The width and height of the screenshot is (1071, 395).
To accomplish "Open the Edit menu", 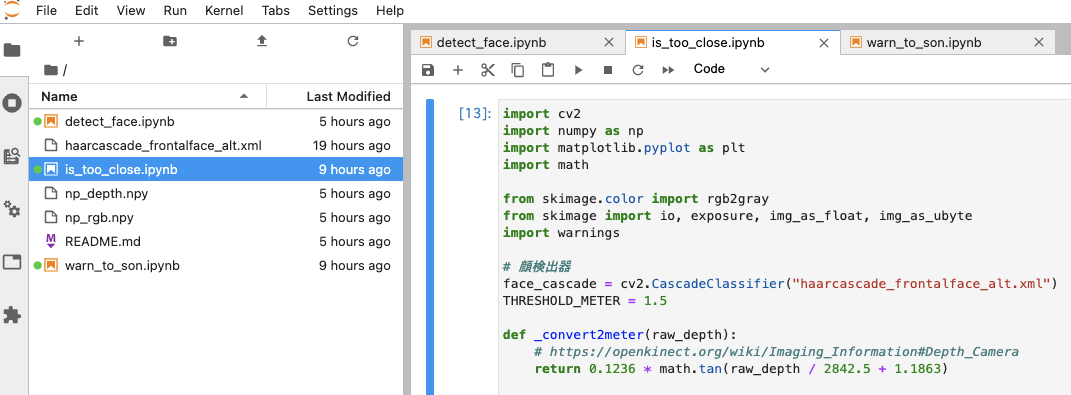I will pyautogui.click(x=86, y=10).
